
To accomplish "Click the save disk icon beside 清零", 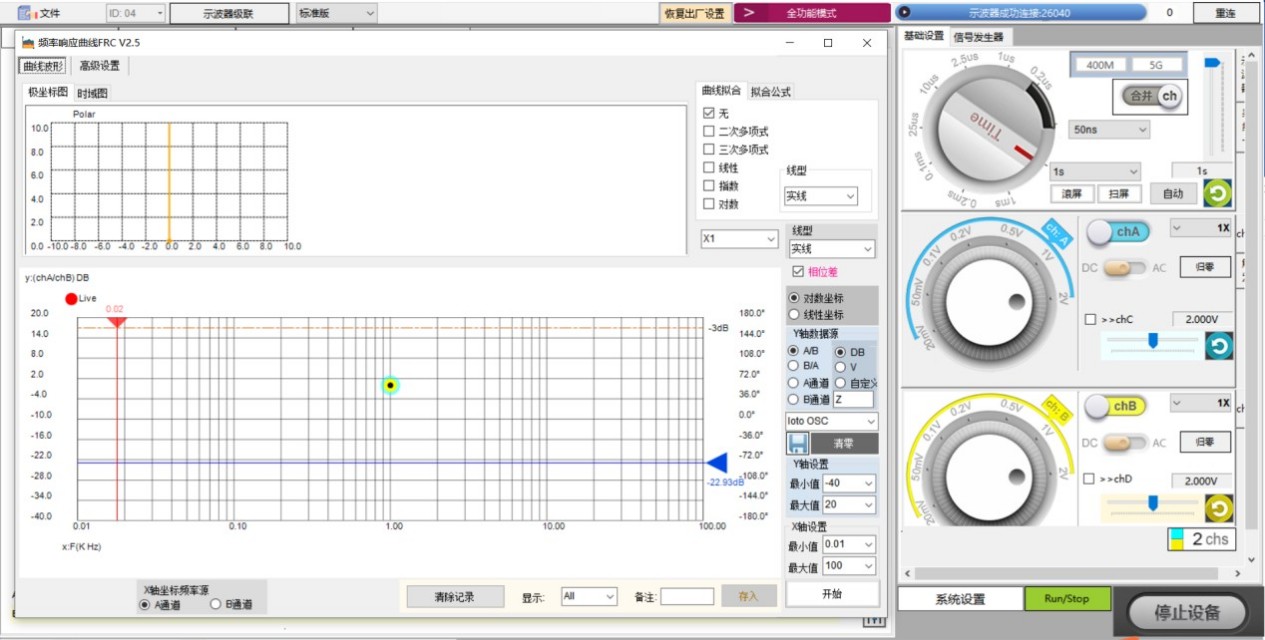I will coord(798,443).
